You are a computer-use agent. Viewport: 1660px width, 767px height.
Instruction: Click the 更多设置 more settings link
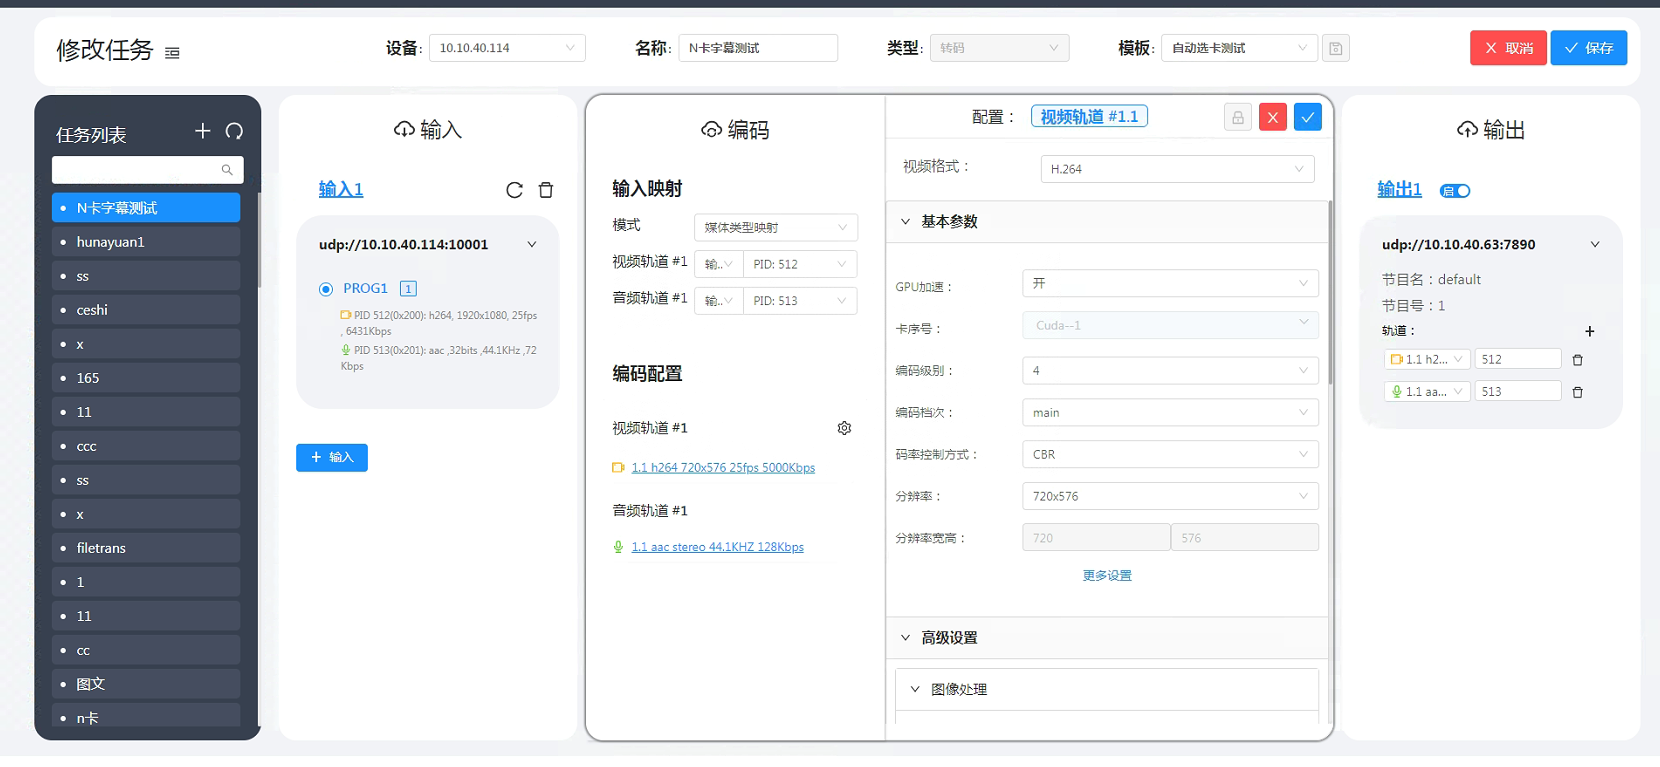tap(1107, 576)
